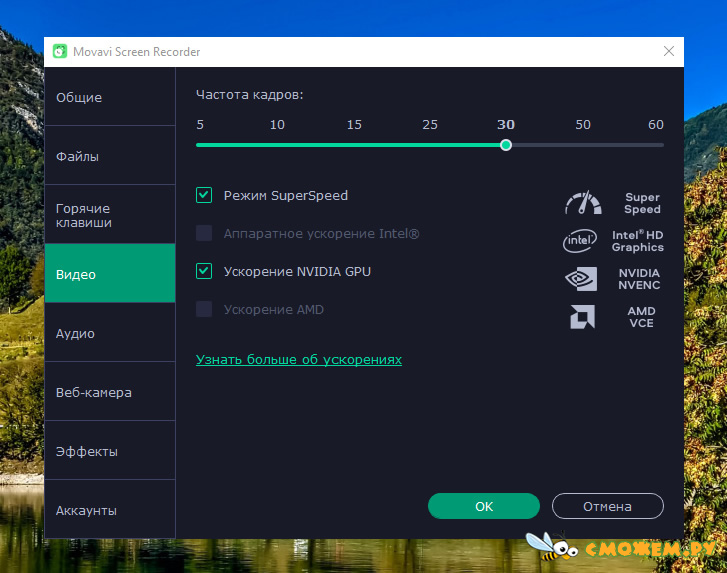Open Узнать больше об ускорениях link
The height and width of the screenshot is (573, 727).
coord(299,359)
